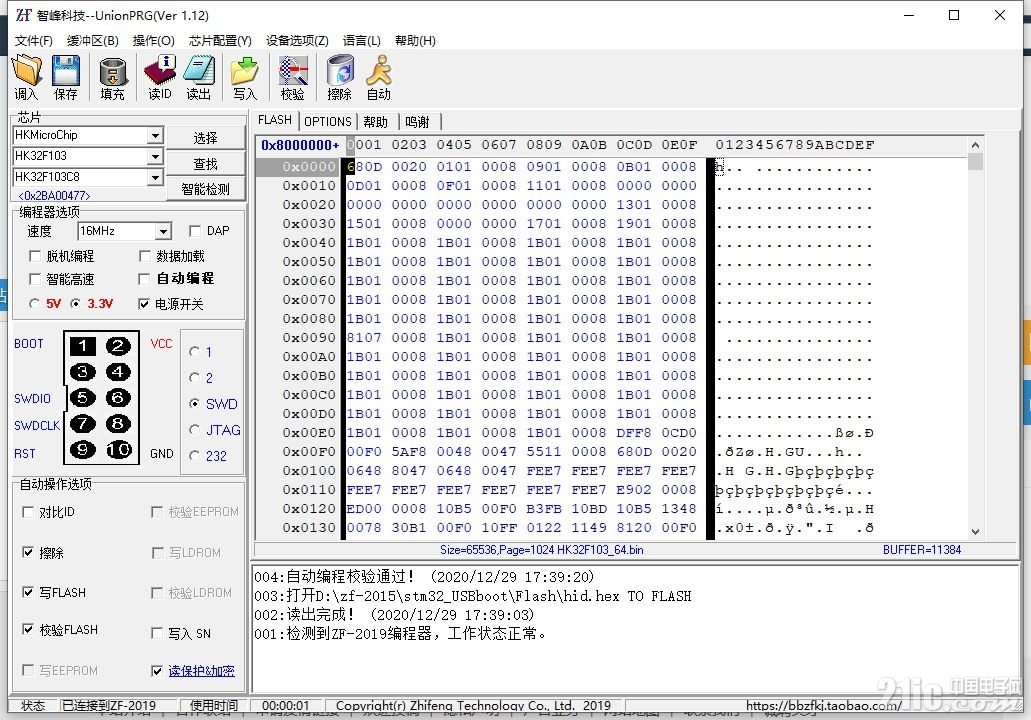Enable the DAP checkbox
Screen dimensions: 1031x720
click(195, 231)
